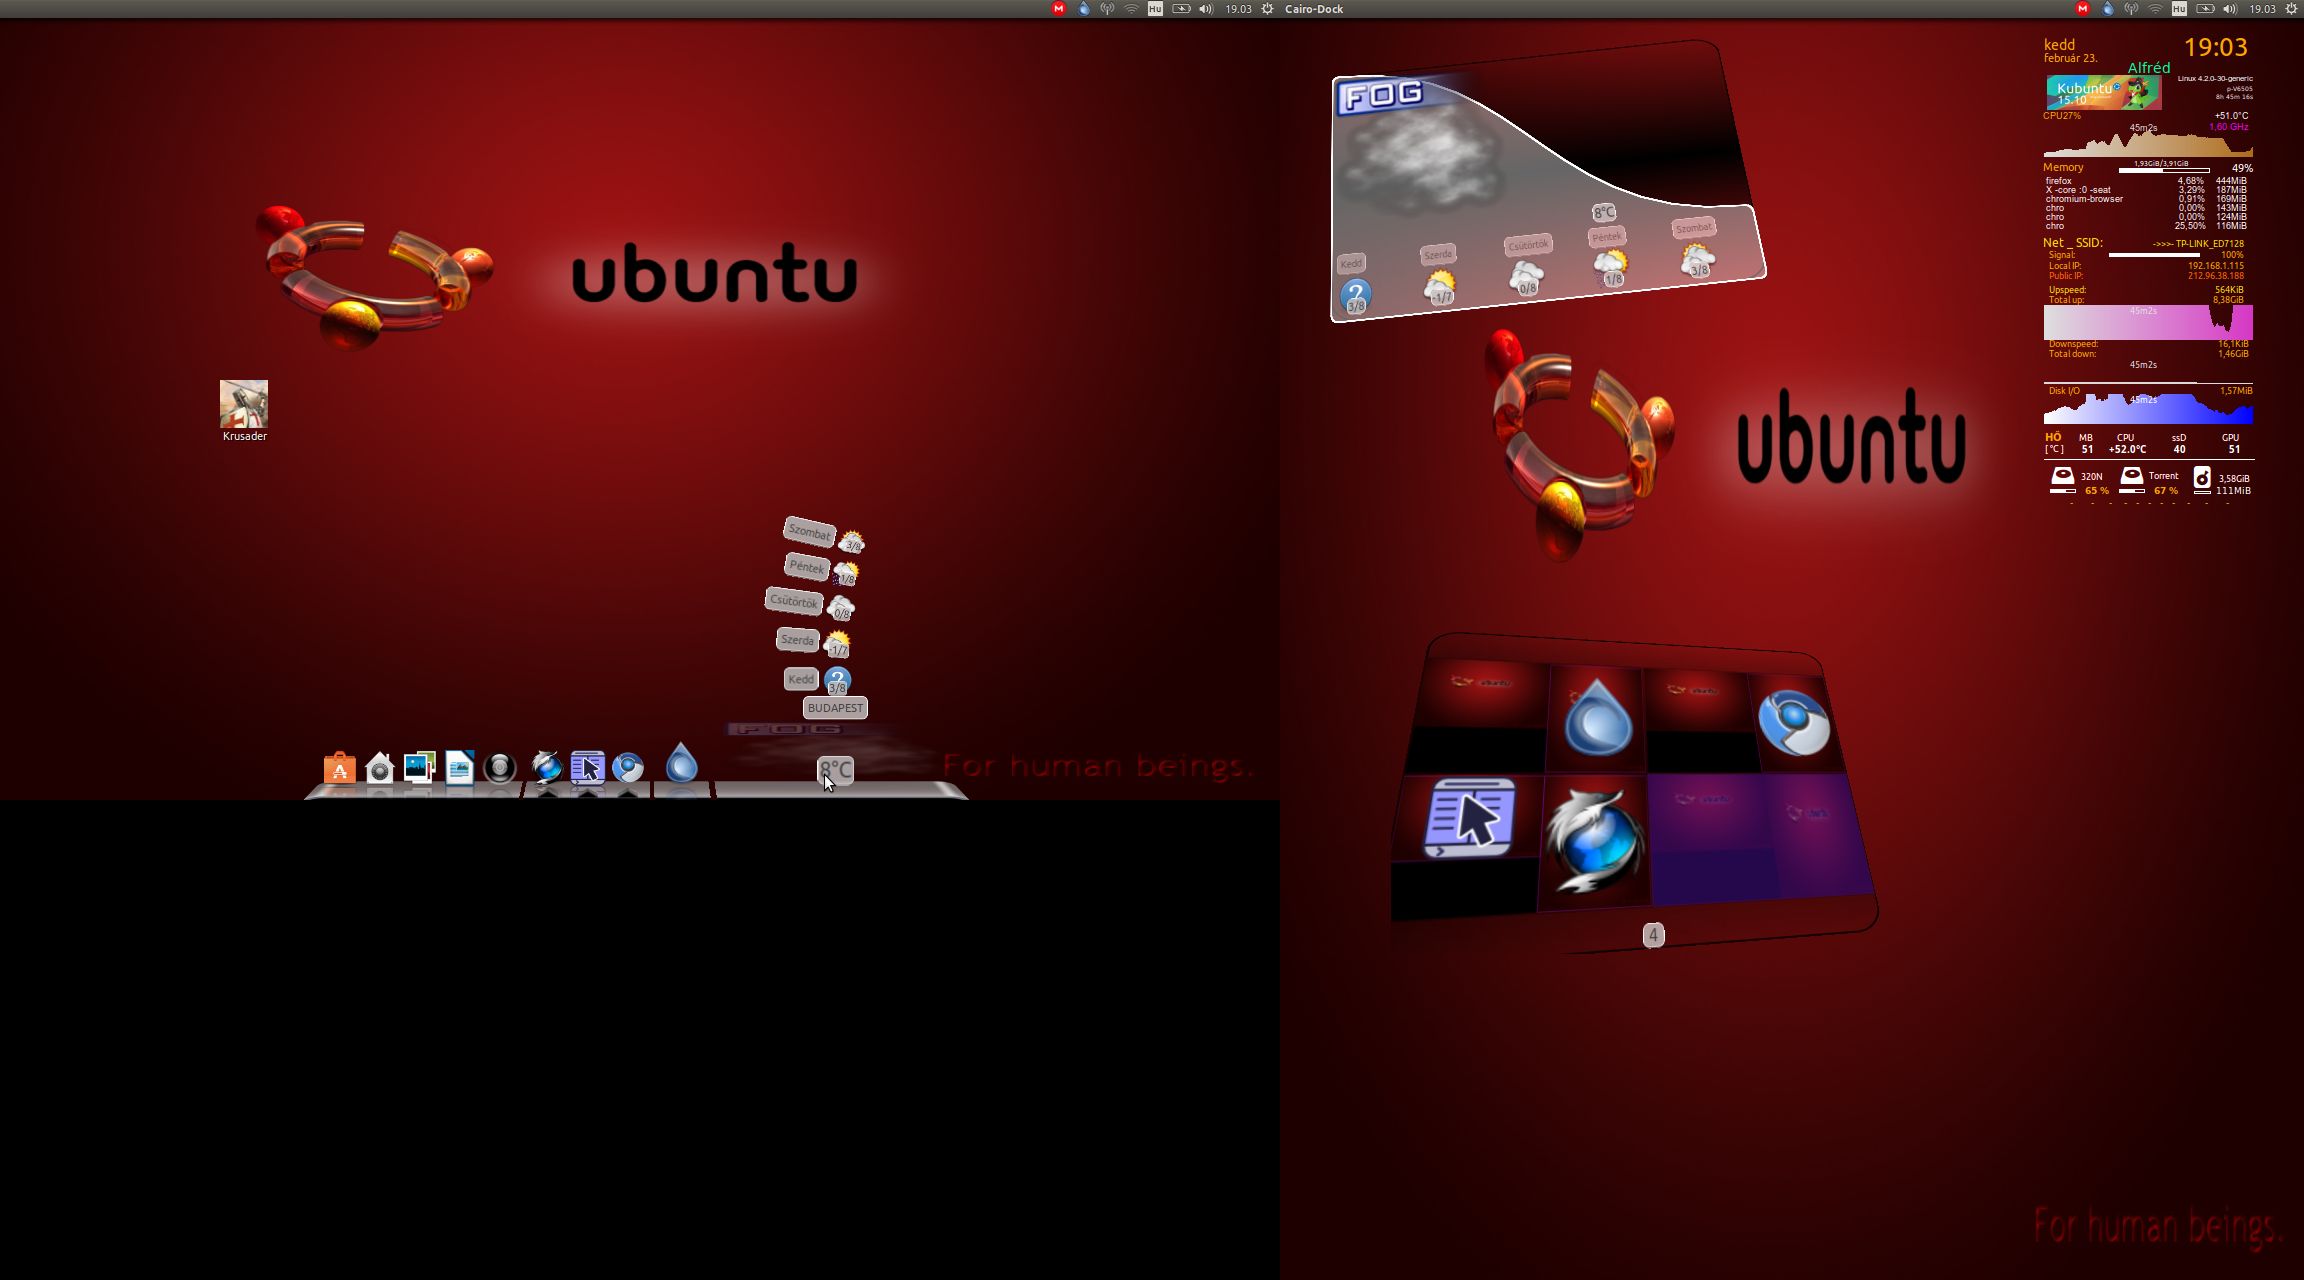Viewport: 2304px width, 1280px height.
Task: Click the FOG banner in weather desklet
Action: [1383, 96]
